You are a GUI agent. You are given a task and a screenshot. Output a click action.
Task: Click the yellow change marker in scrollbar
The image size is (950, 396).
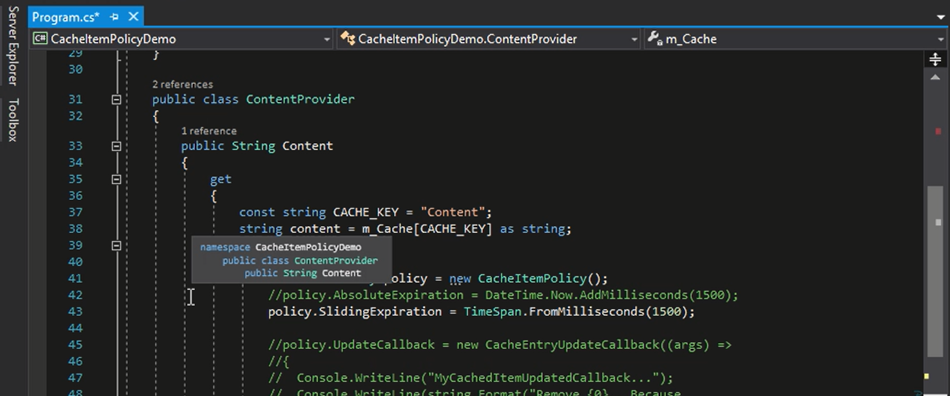click(x=926, y=376)
